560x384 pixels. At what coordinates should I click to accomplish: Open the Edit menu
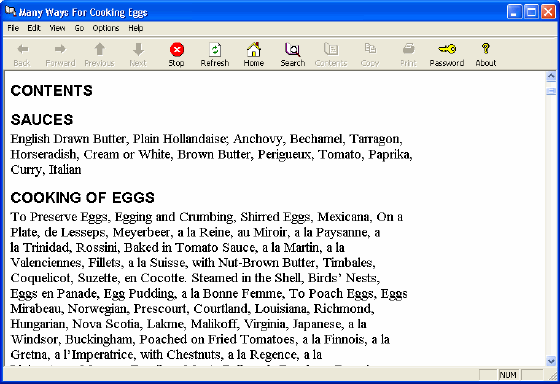[x=34, y=28]
